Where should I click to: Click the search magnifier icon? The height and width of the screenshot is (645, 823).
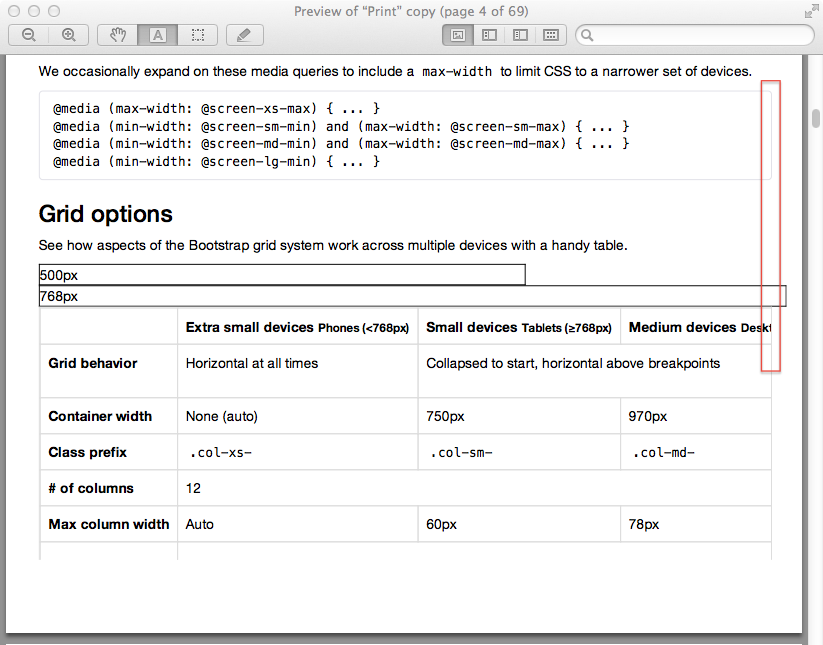[587, 35]
